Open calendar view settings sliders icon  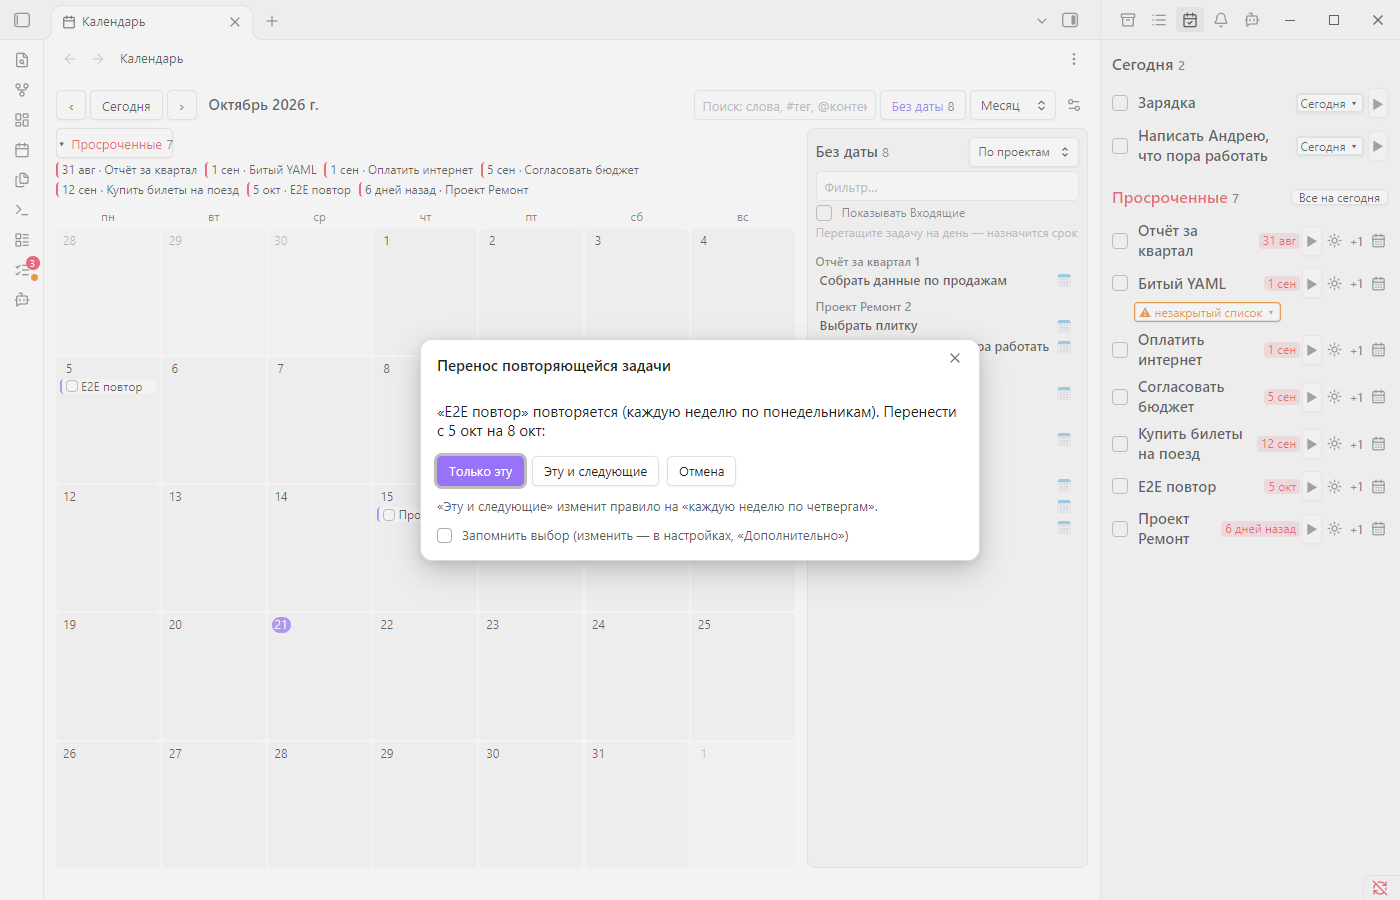1074,105
